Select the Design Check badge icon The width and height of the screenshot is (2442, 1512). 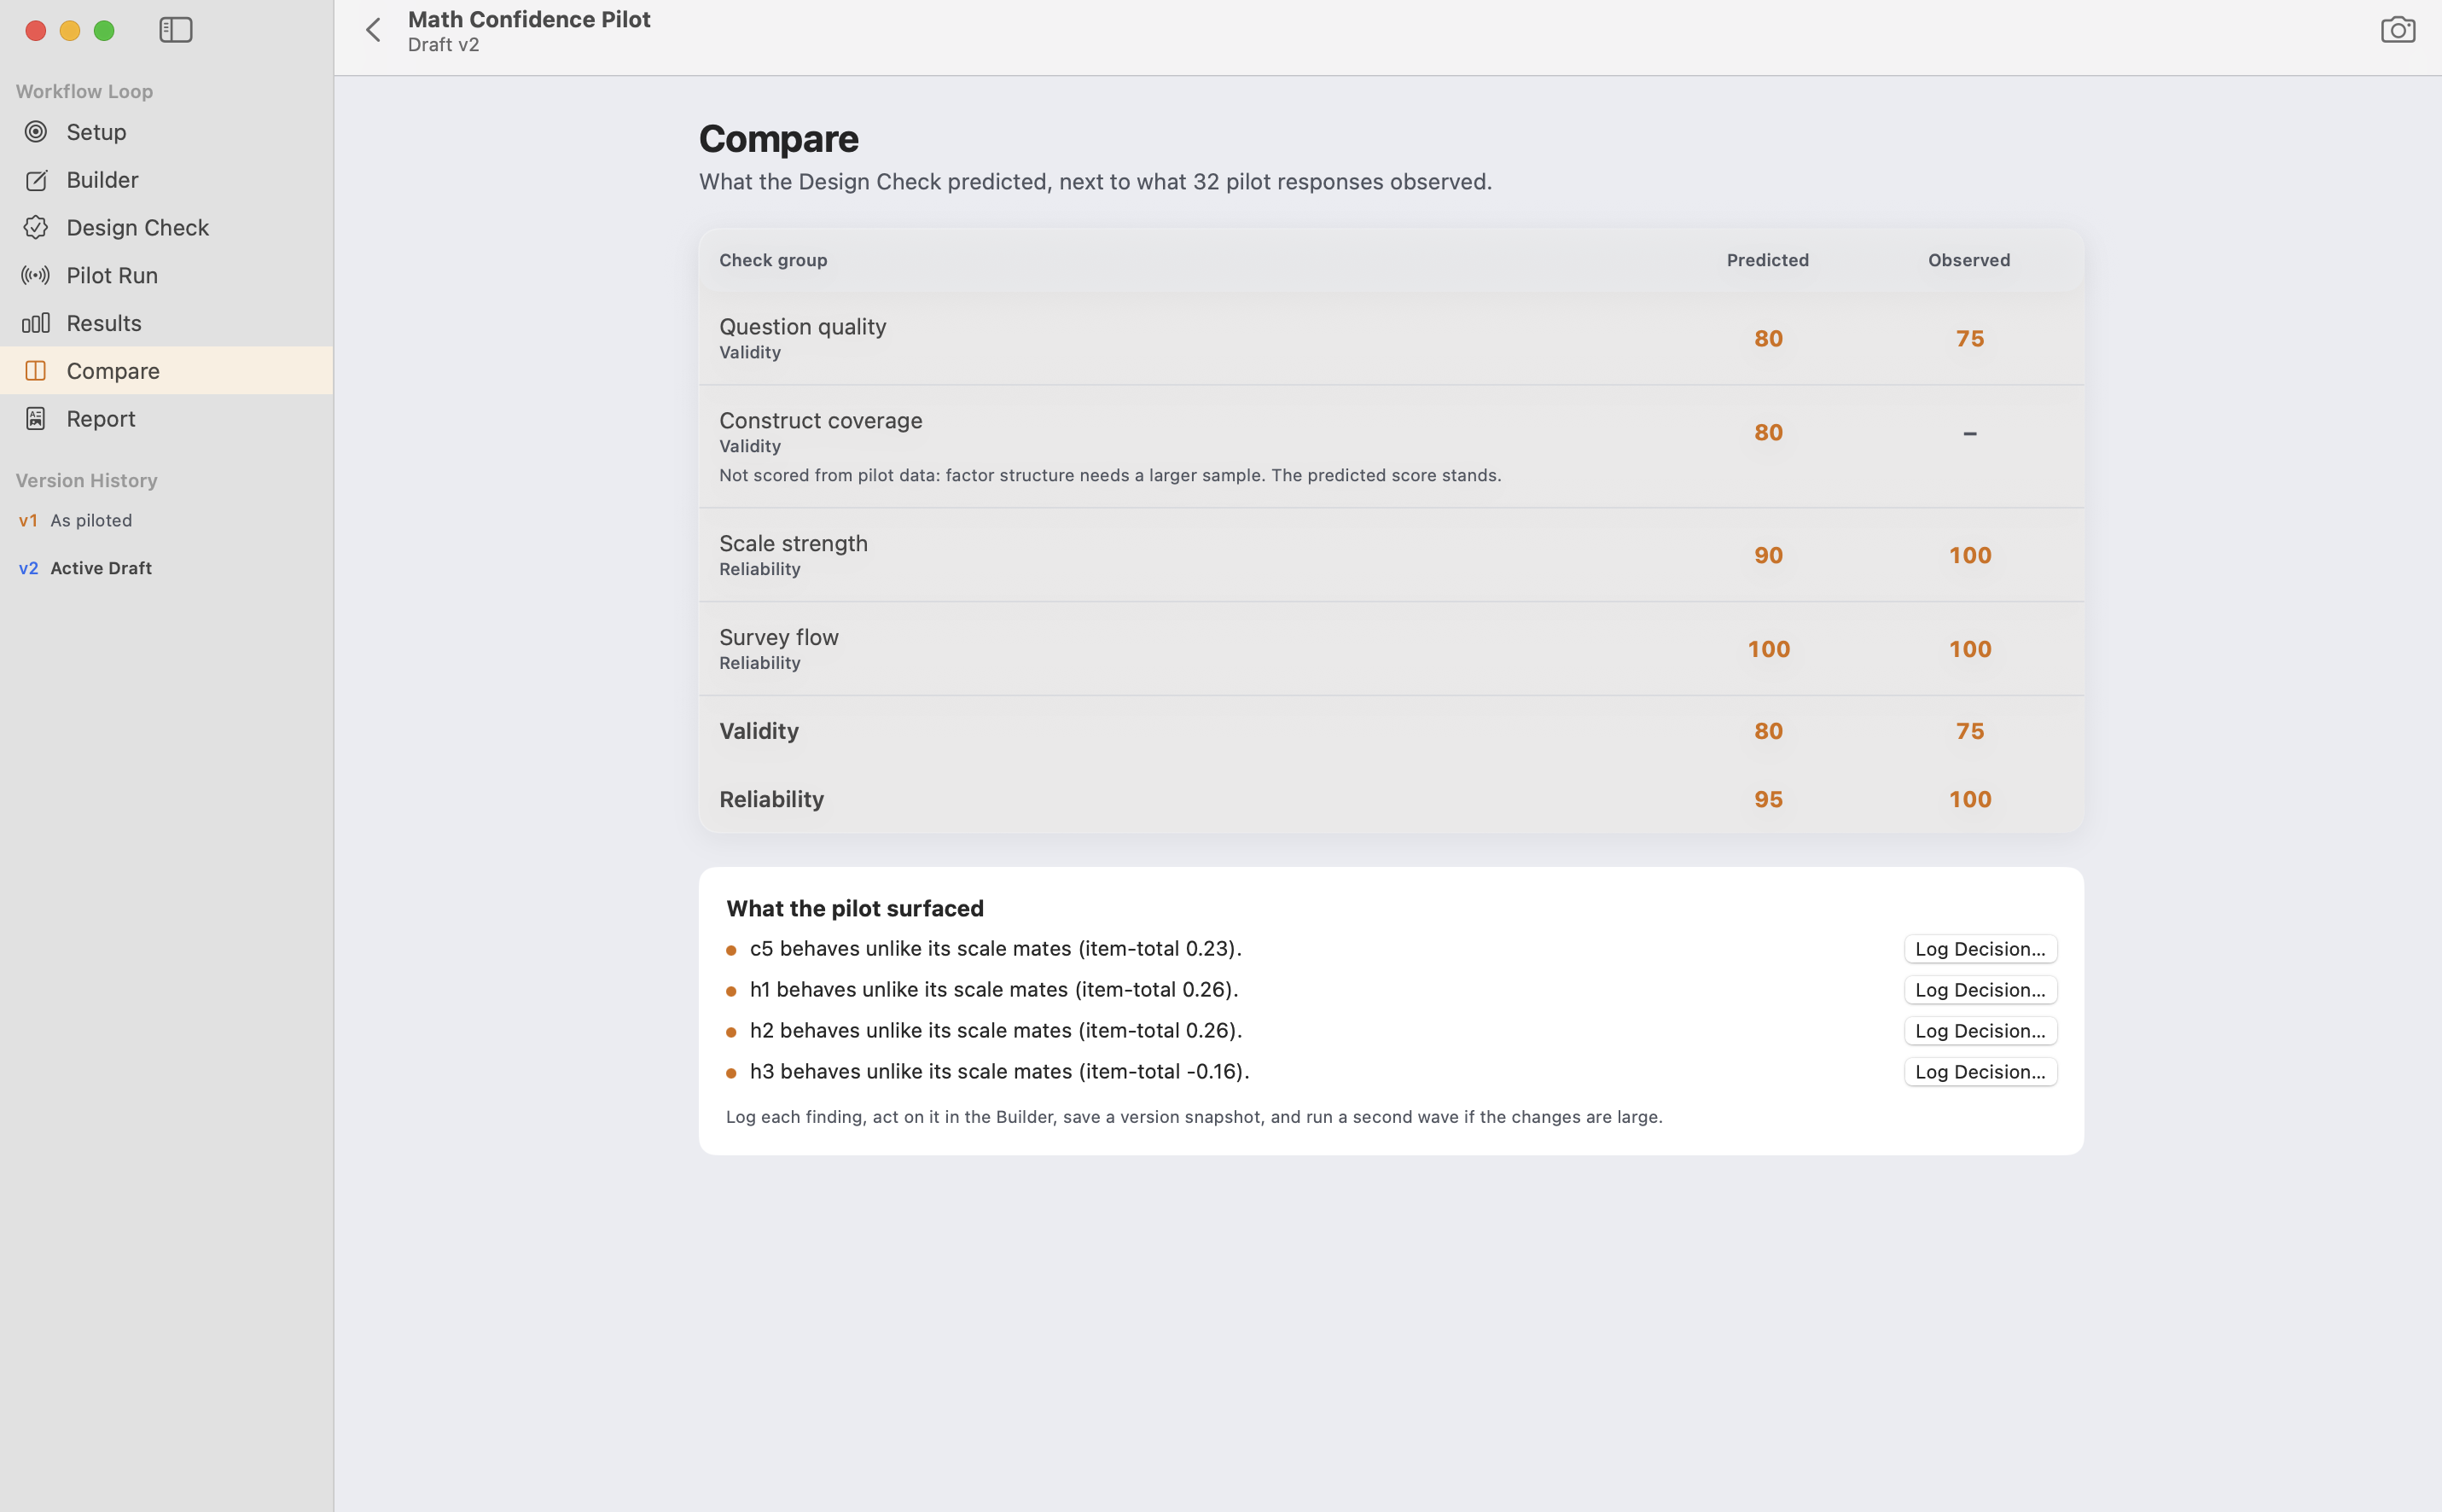point(36,228)
